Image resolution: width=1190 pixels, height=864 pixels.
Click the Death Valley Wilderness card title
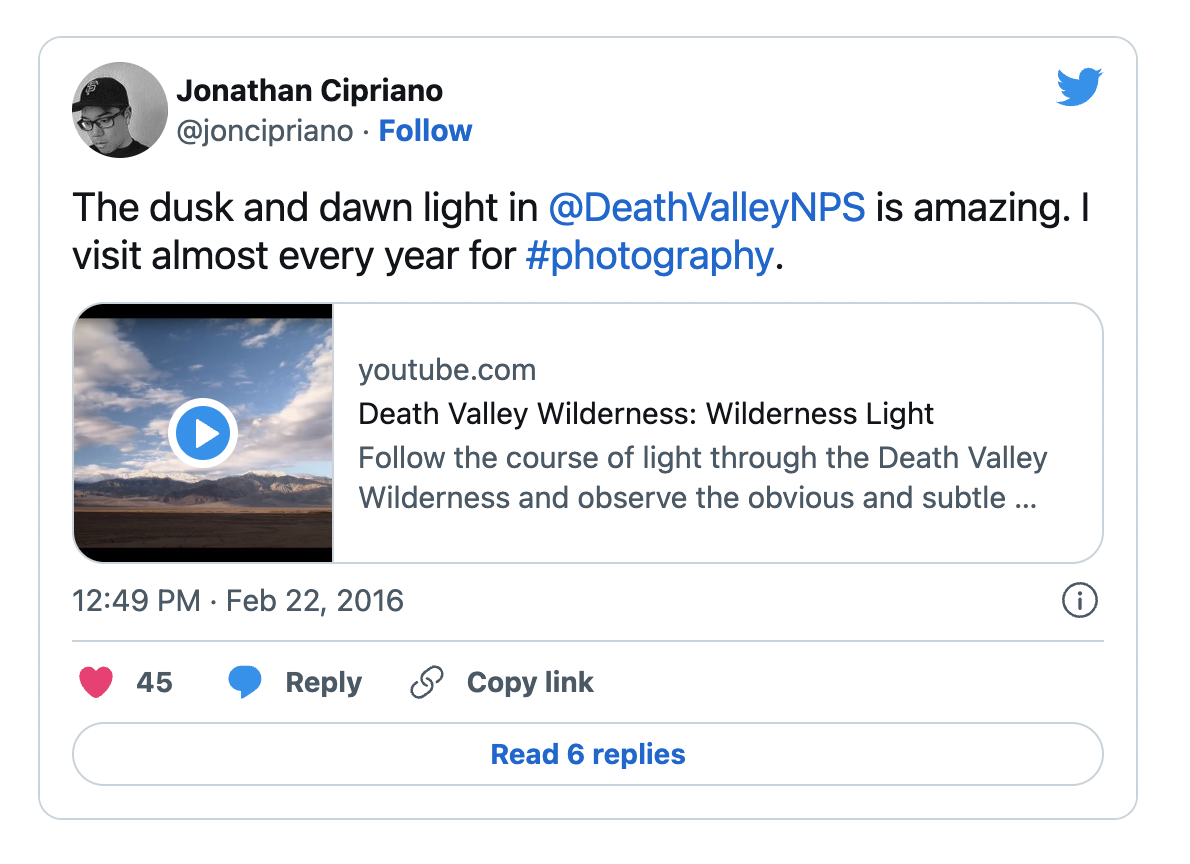coord(646,414)
